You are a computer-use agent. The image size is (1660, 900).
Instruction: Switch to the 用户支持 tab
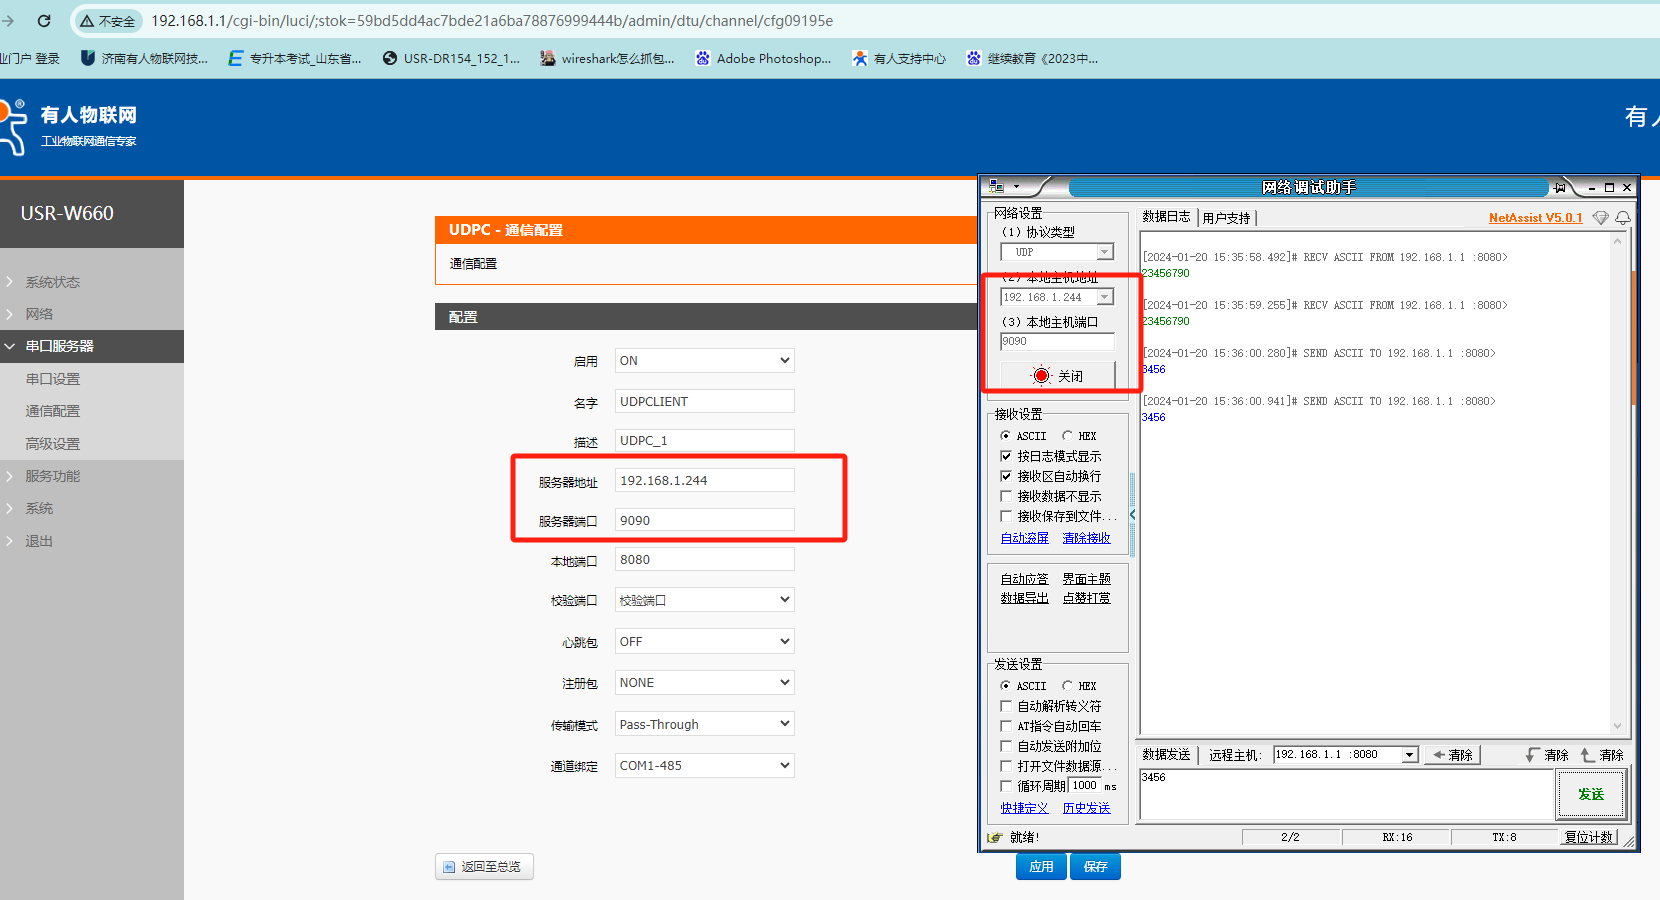pos(1226,218)
